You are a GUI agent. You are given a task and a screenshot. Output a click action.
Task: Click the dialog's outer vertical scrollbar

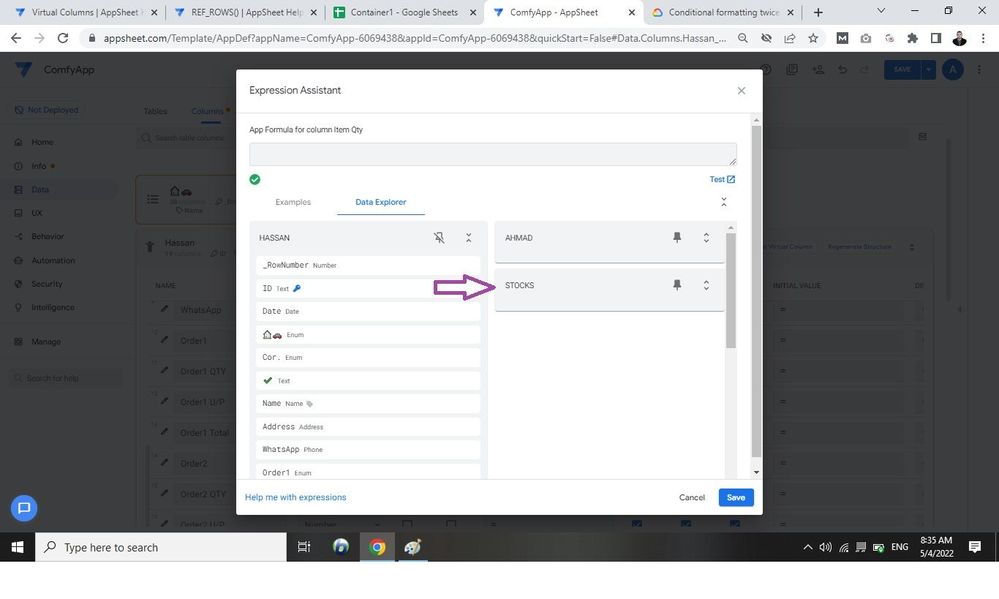(756, 291)
